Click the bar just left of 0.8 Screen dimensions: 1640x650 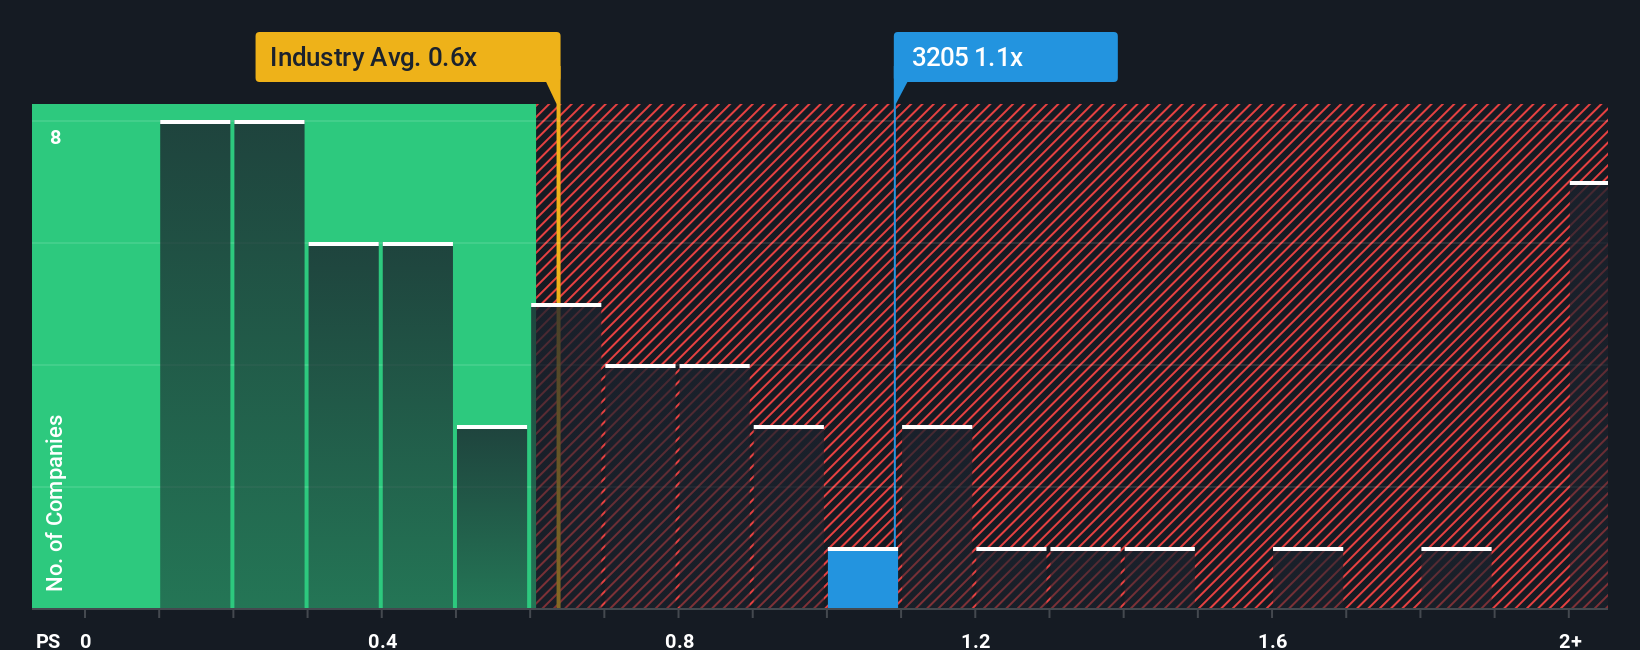640,486
